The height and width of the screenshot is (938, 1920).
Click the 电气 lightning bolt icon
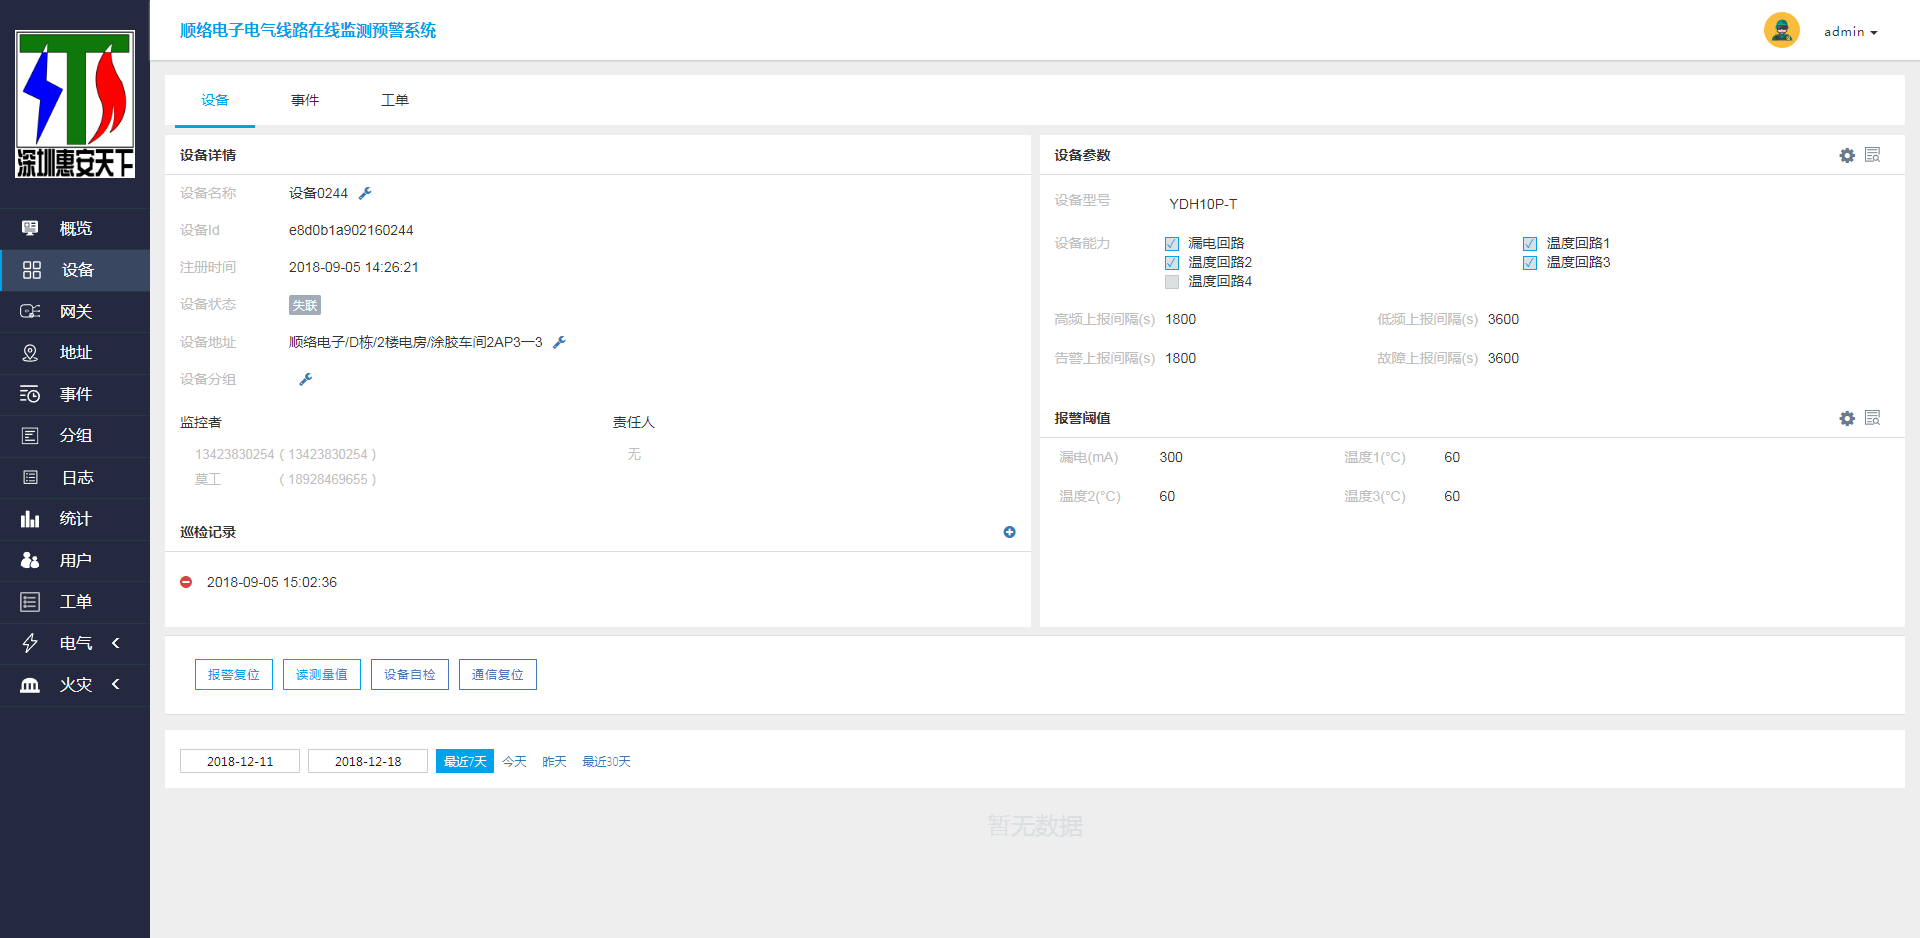30,643
